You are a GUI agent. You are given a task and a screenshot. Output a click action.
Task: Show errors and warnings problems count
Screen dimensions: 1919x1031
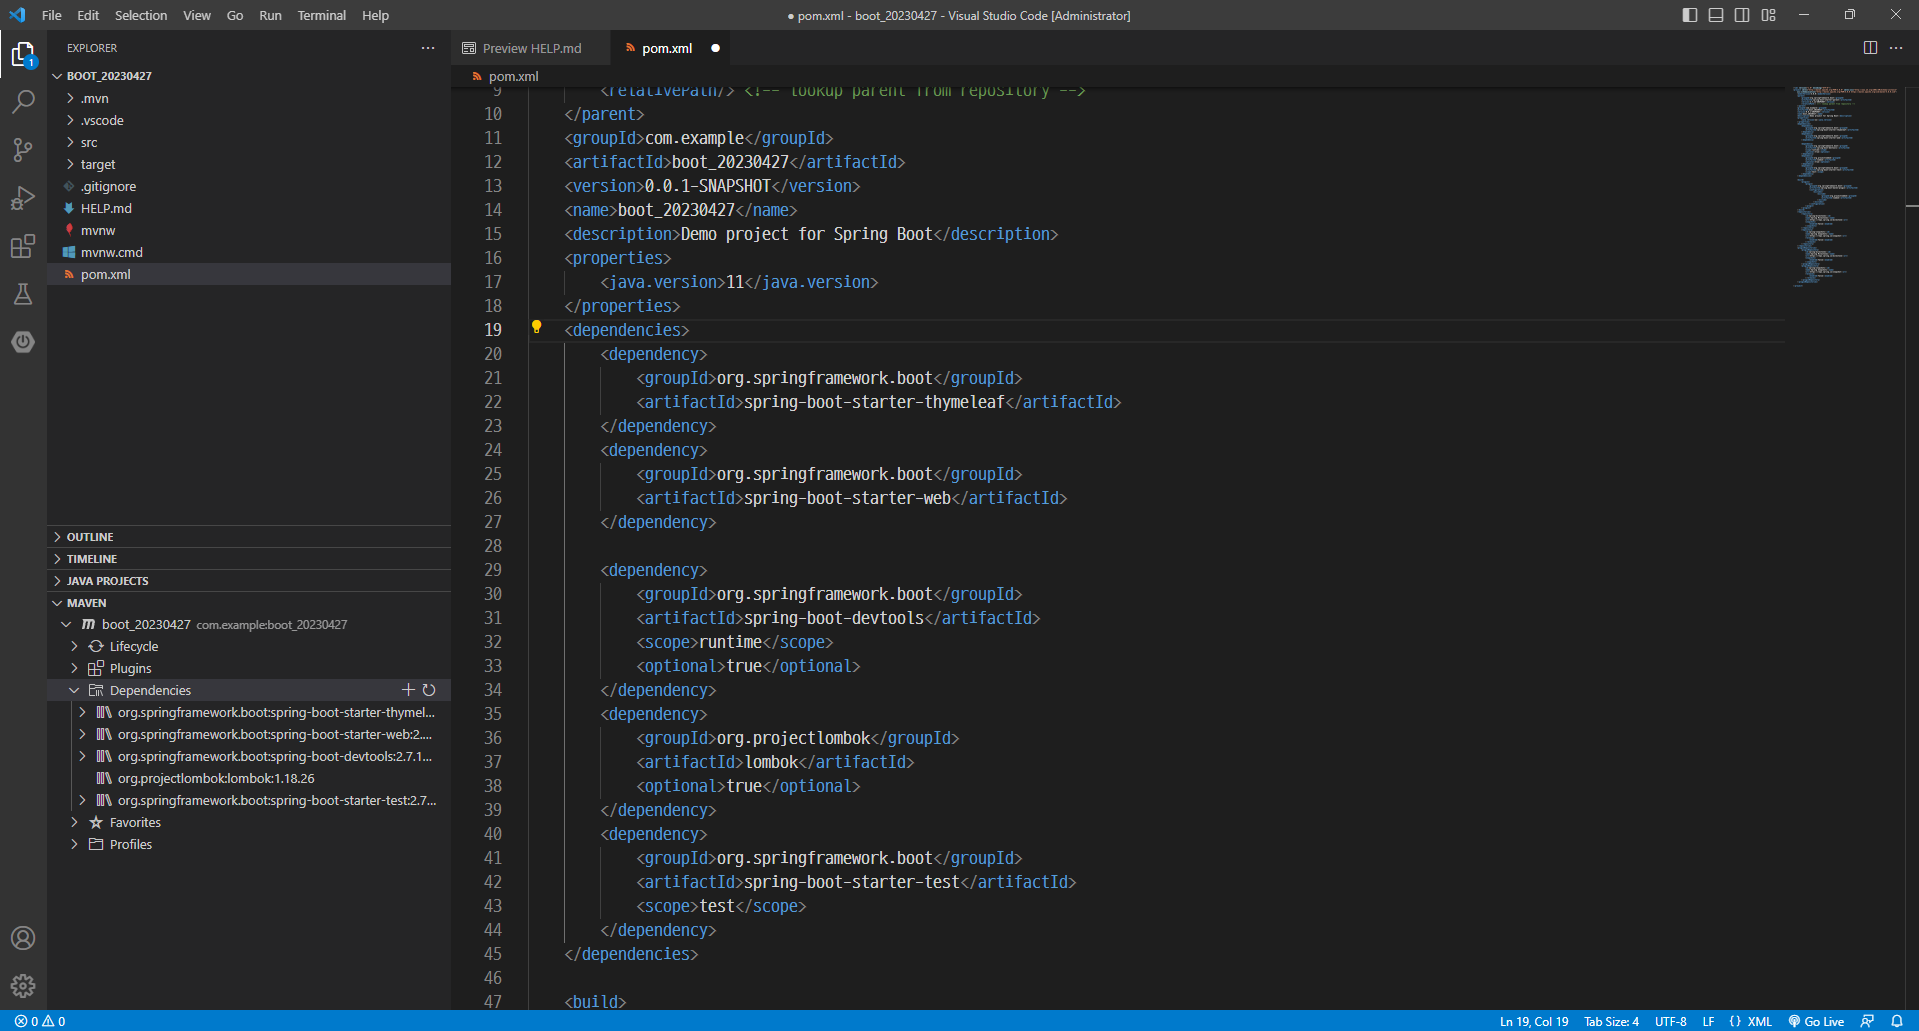click(x=40, y=1021)
